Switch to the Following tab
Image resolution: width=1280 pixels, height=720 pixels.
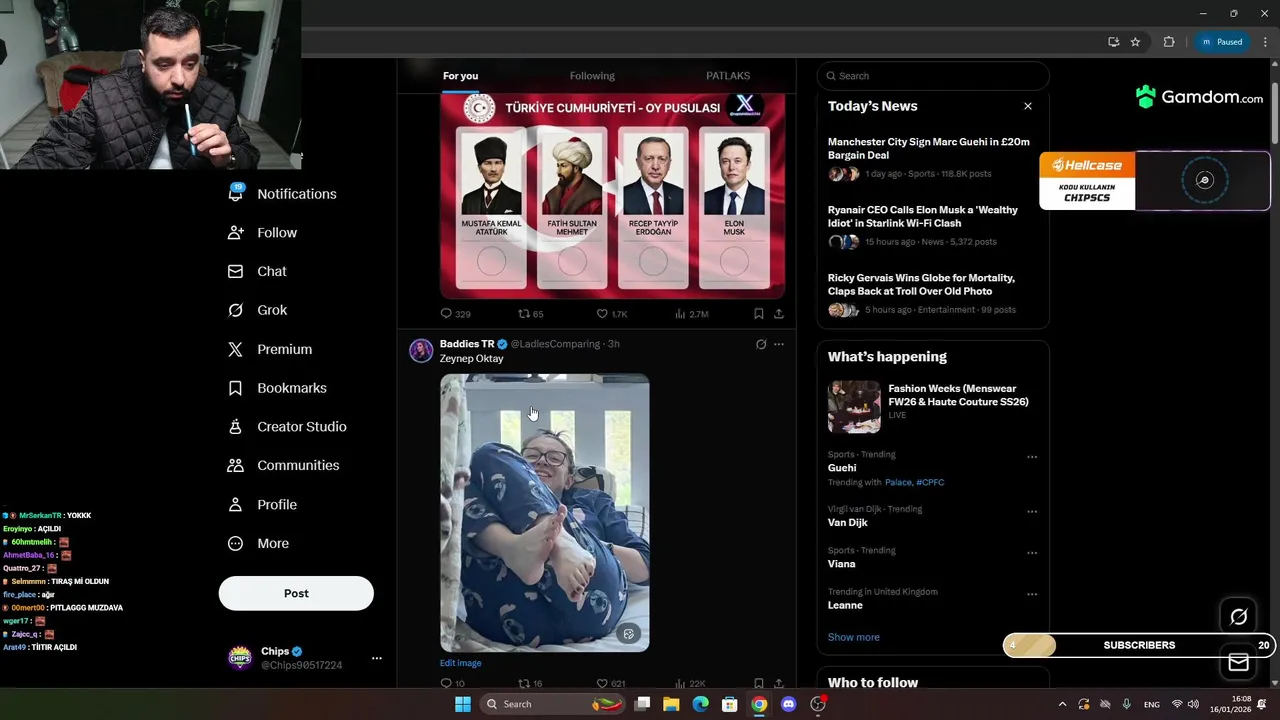click(x=592, y=76)
